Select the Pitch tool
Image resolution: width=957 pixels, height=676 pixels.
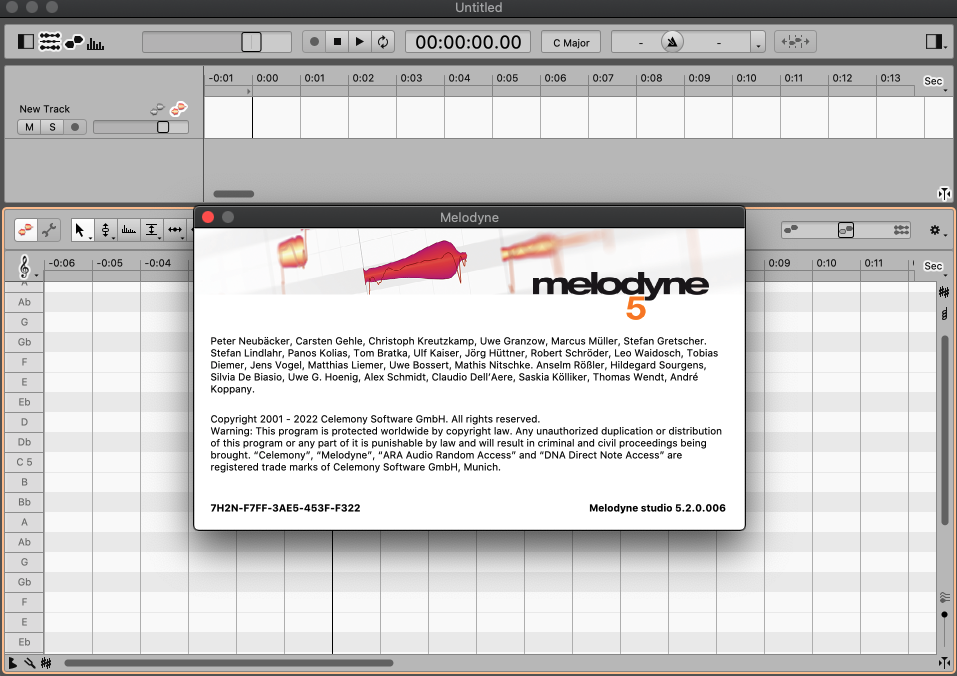105,229
